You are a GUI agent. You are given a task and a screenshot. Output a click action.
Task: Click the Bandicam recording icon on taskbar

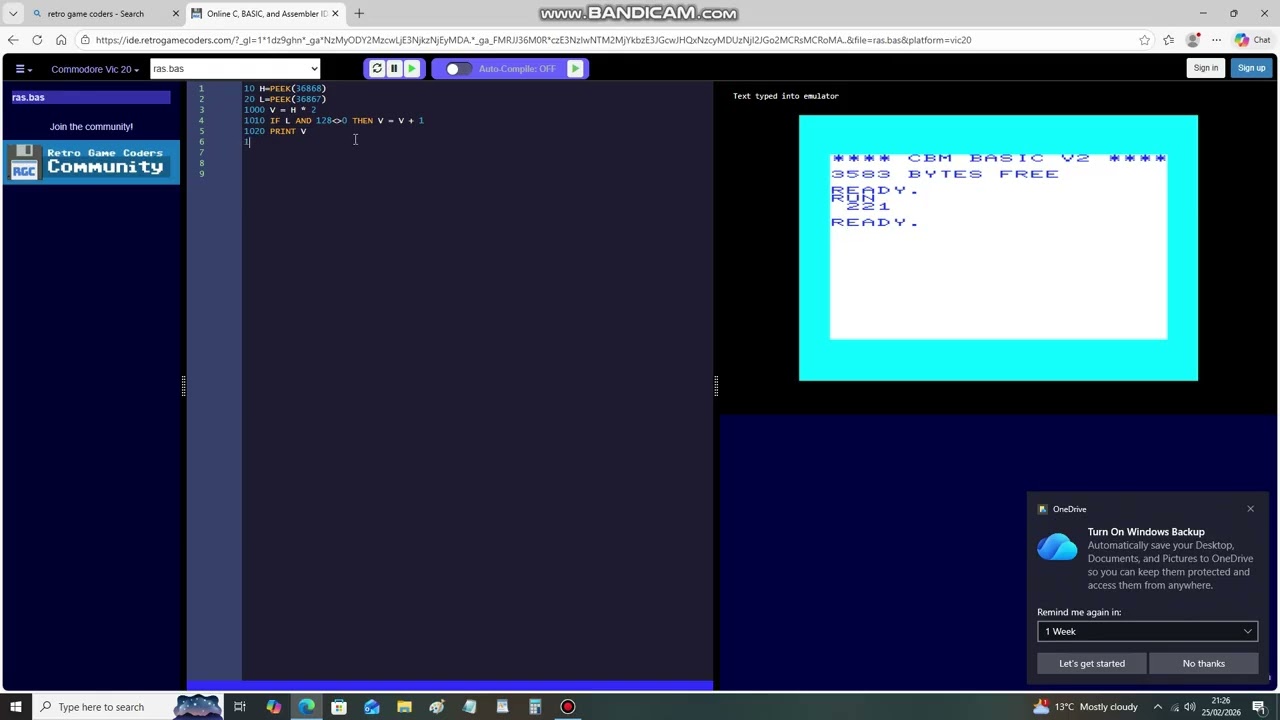point(567,707)
